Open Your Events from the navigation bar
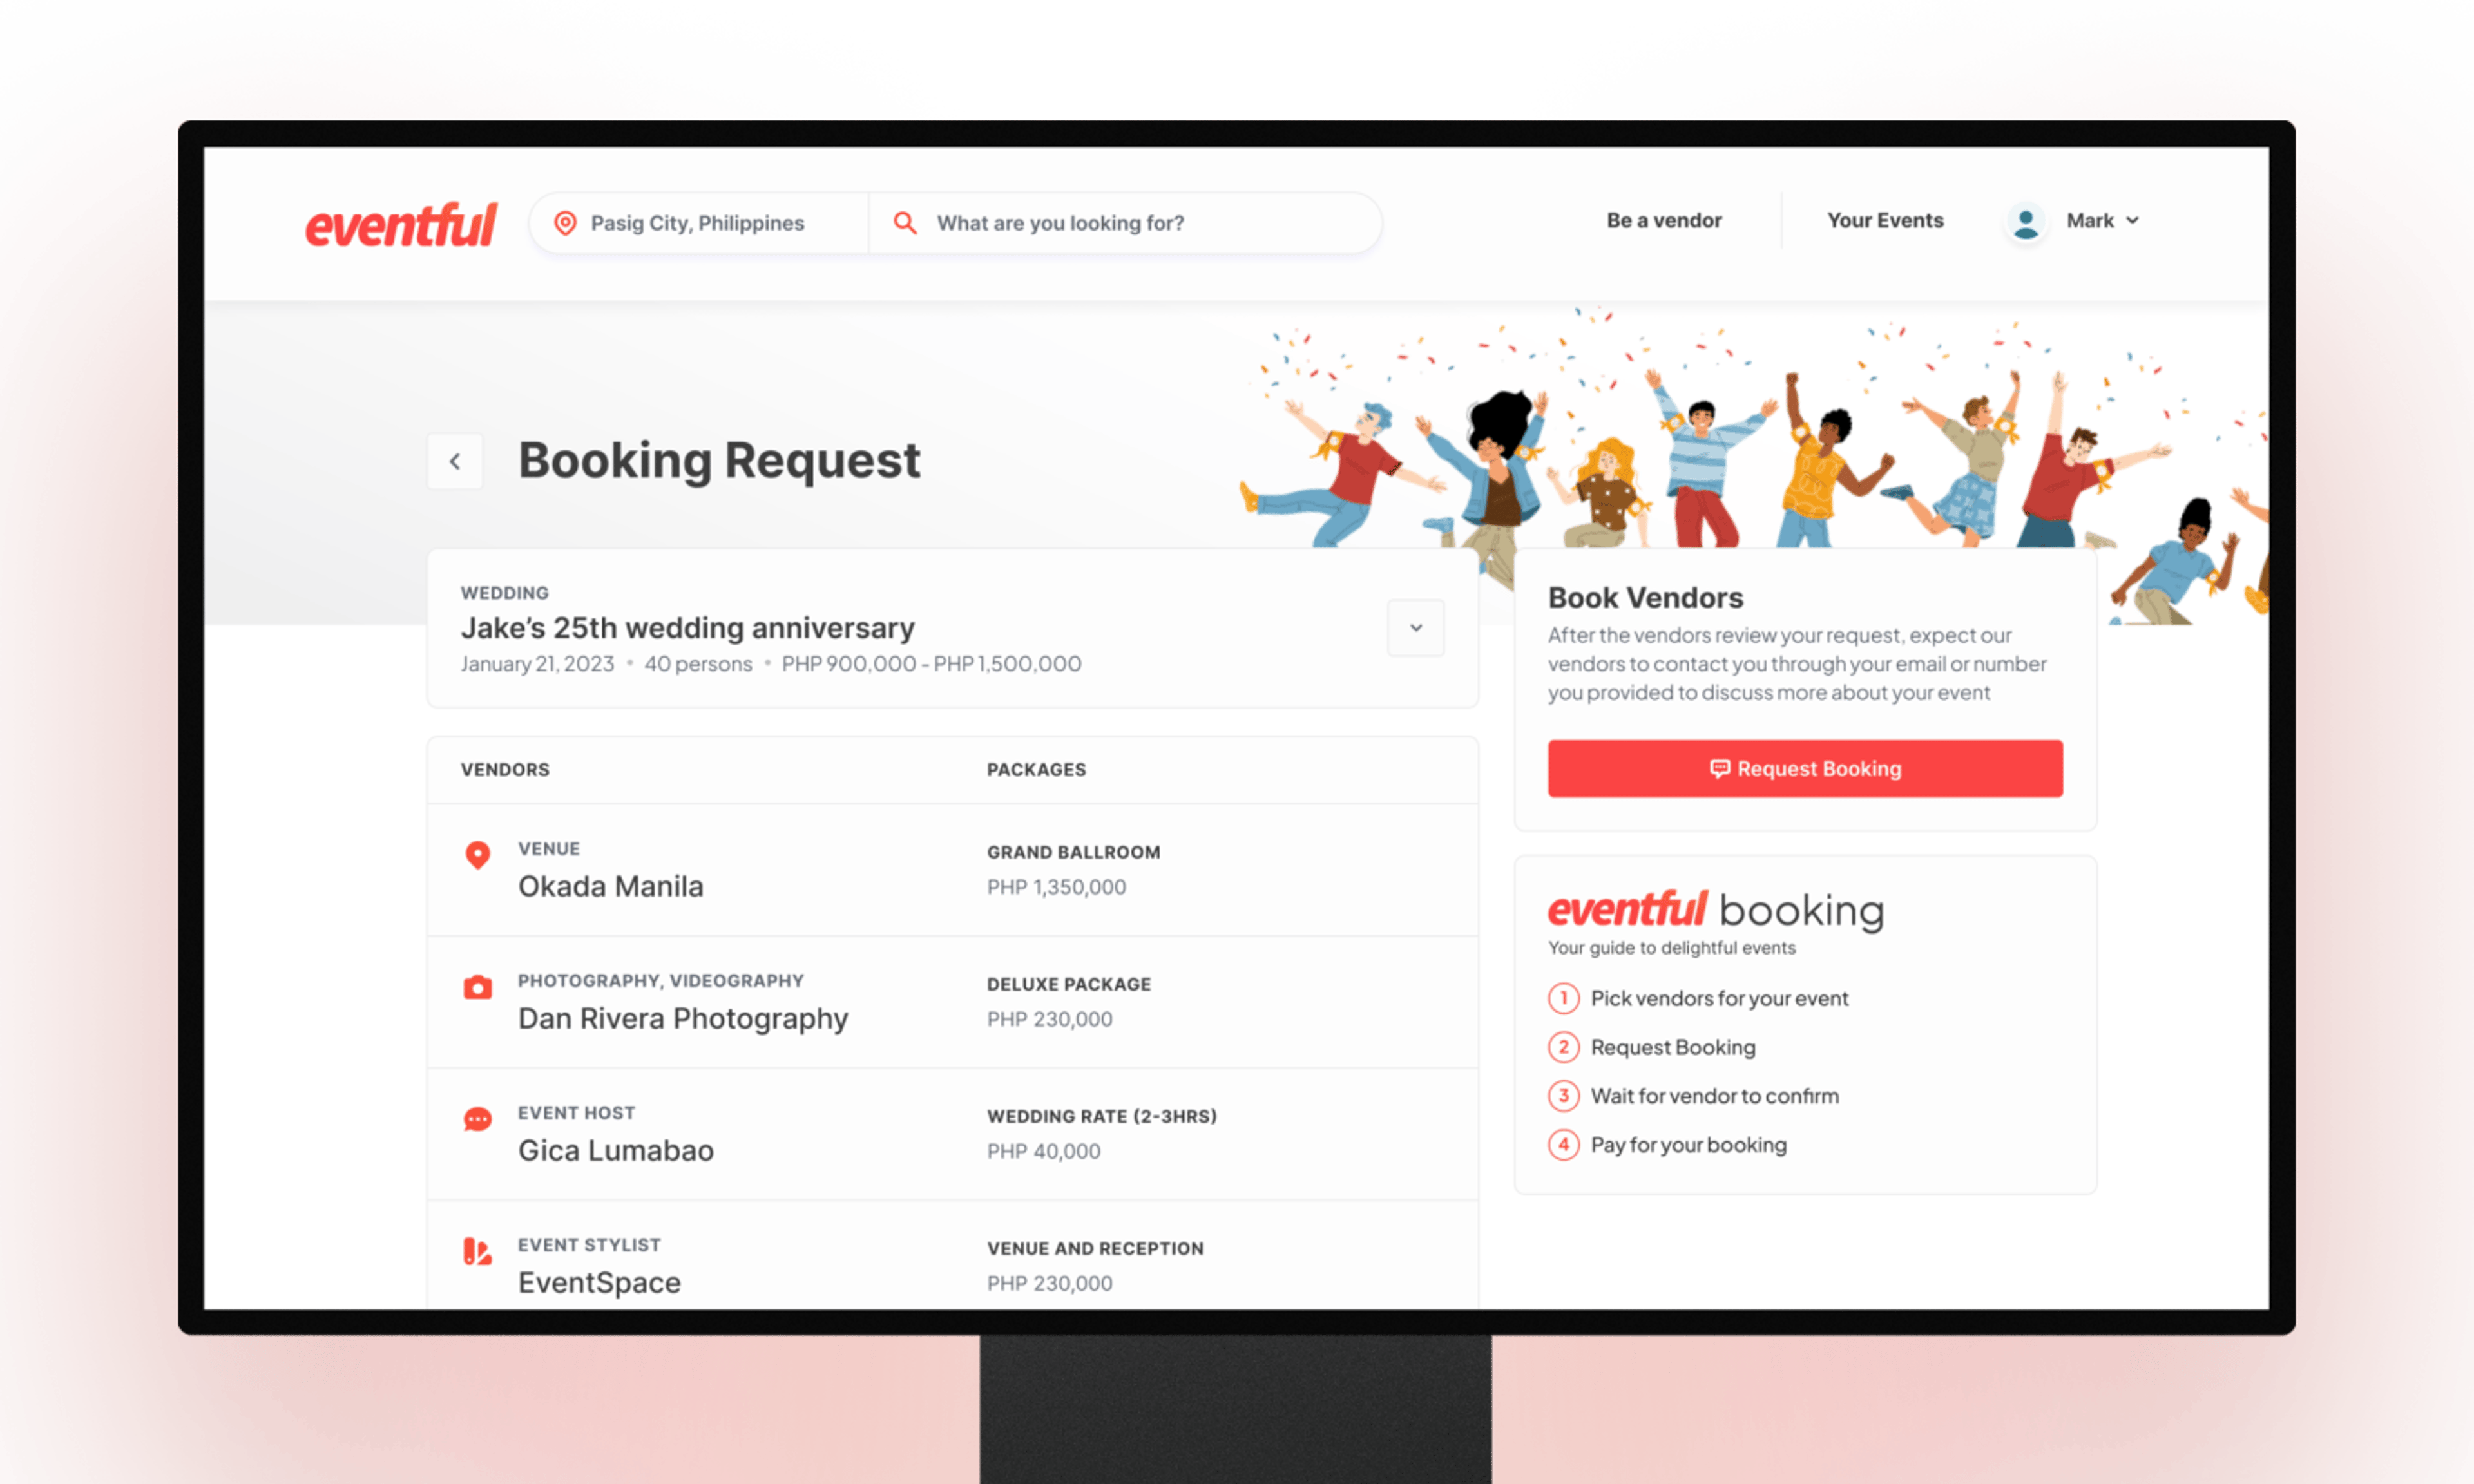2474x1484 pixels. point(1884,221)
